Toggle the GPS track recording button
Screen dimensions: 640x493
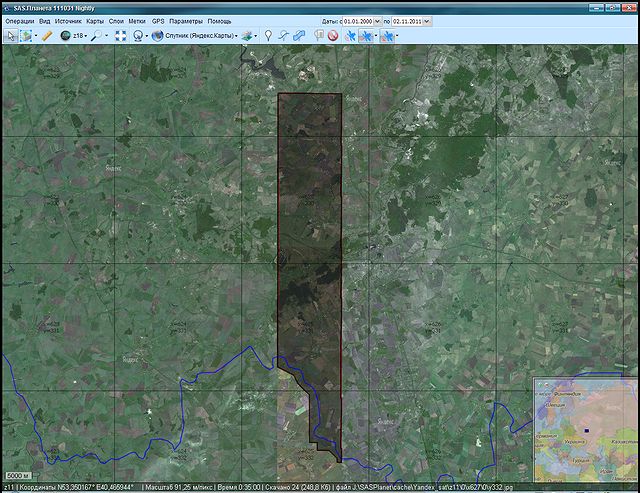(x=367, y=35)
